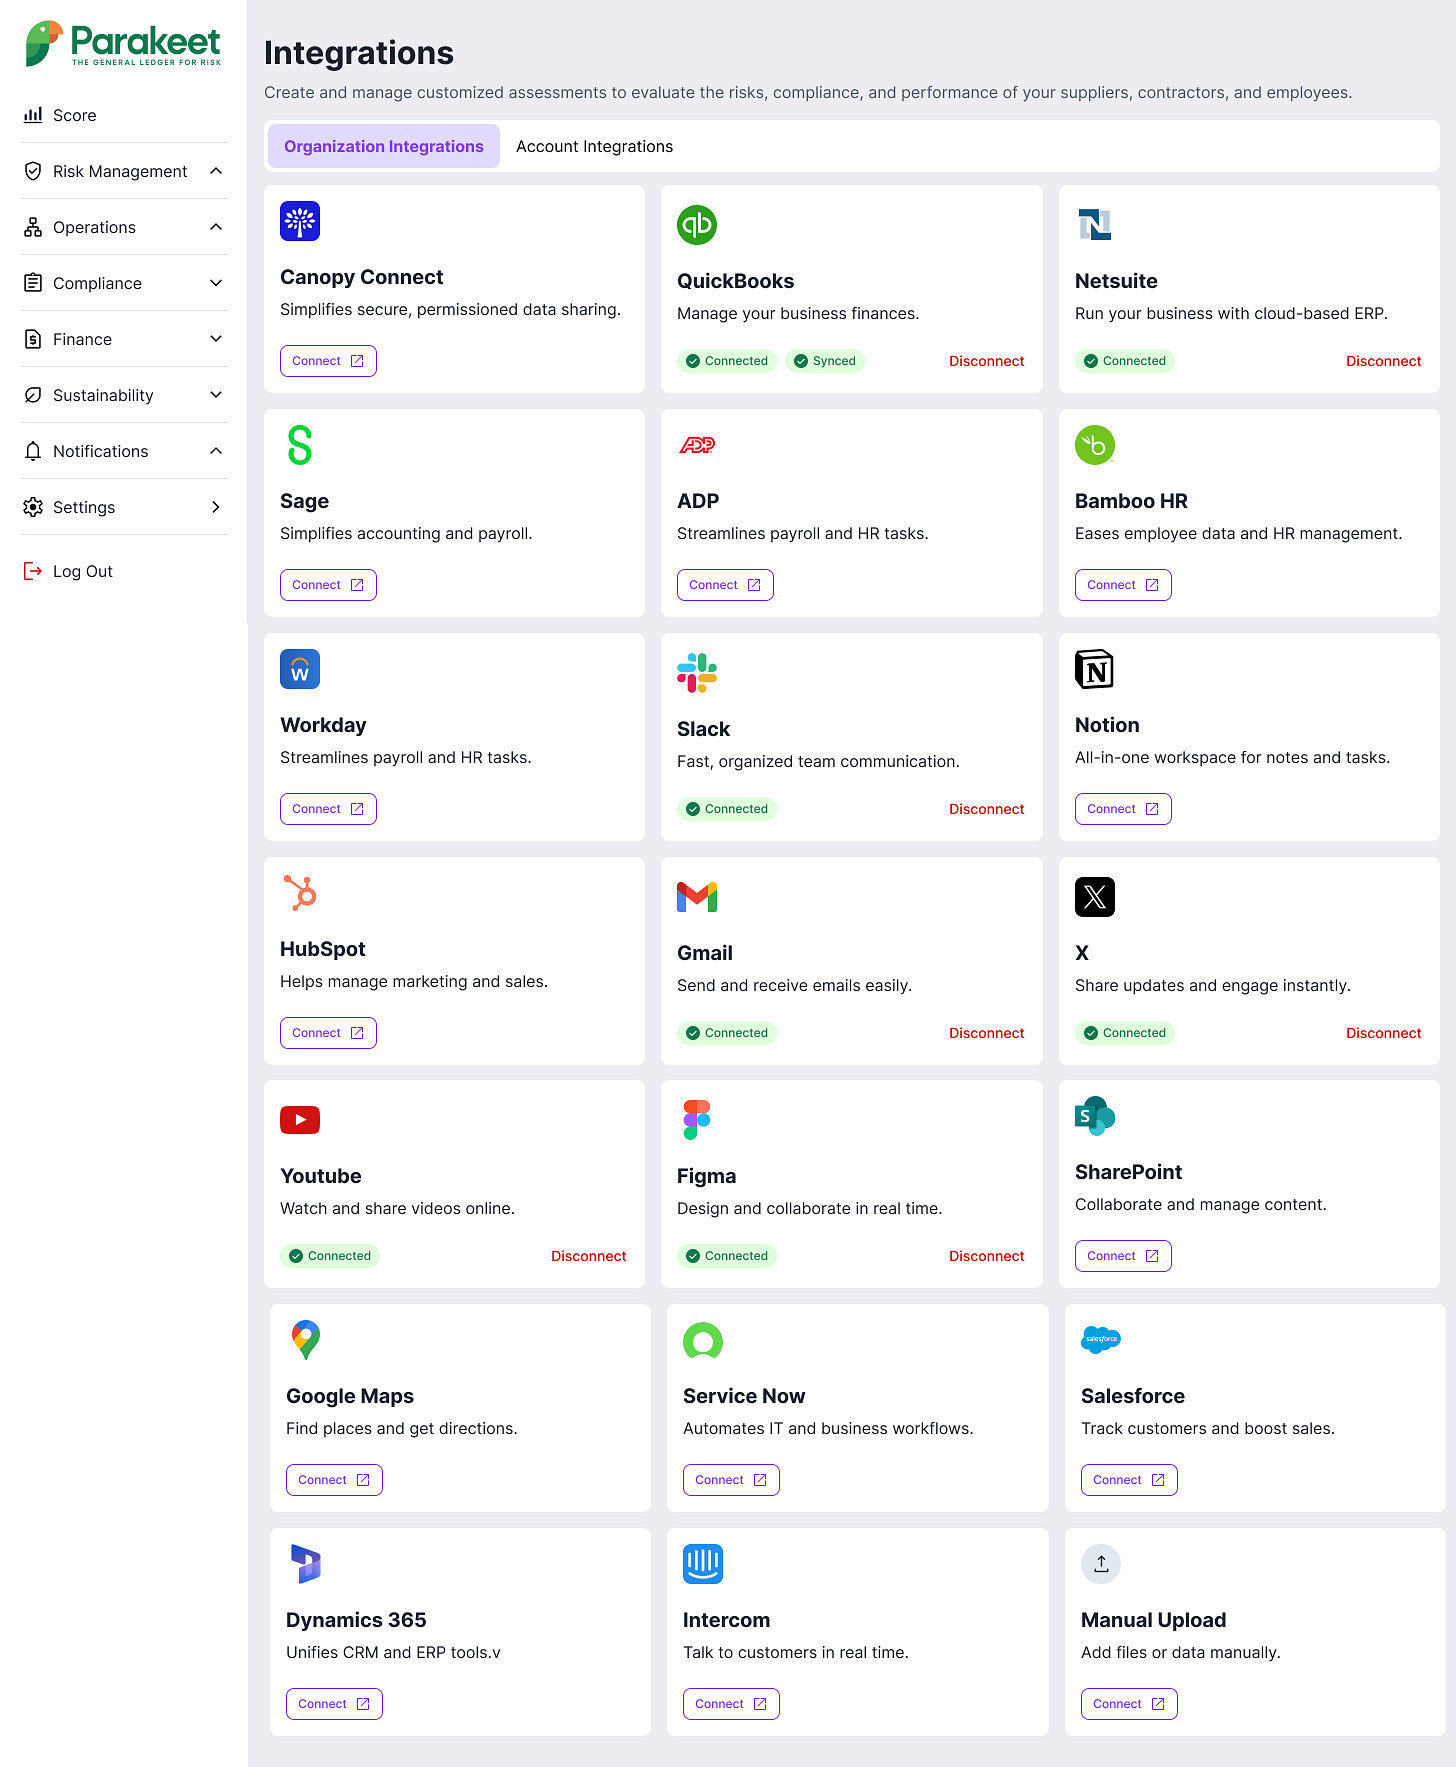Image resolution: width=1456 pixels, height=1767 pixels.
Task: Disconnect the Figma integration
Action: pyautogui.click(x=986, y=1256)
